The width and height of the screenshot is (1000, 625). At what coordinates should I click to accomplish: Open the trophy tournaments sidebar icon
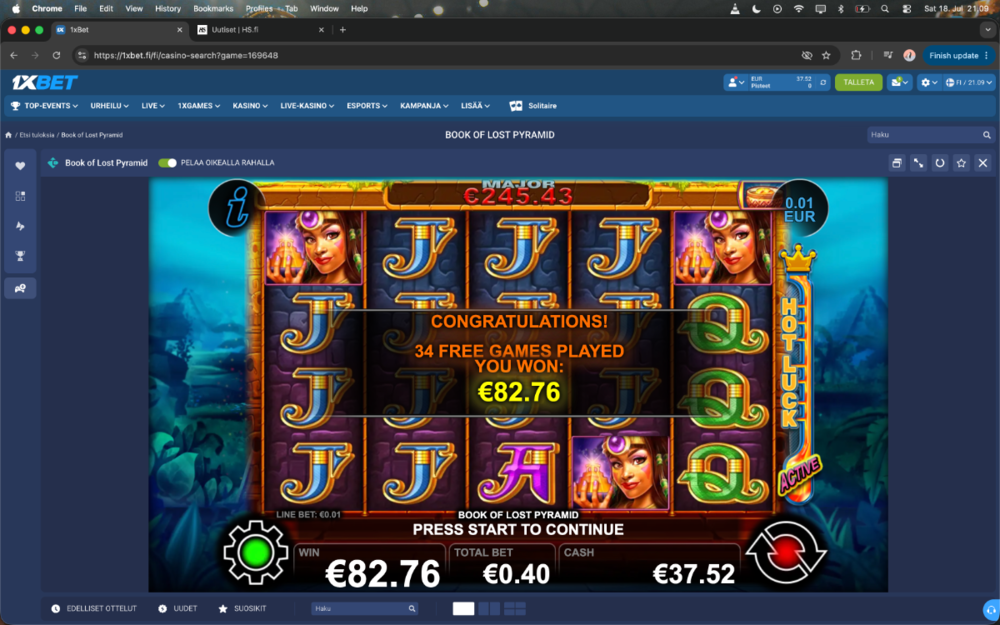pyautogui.click(x=20, y=256)
